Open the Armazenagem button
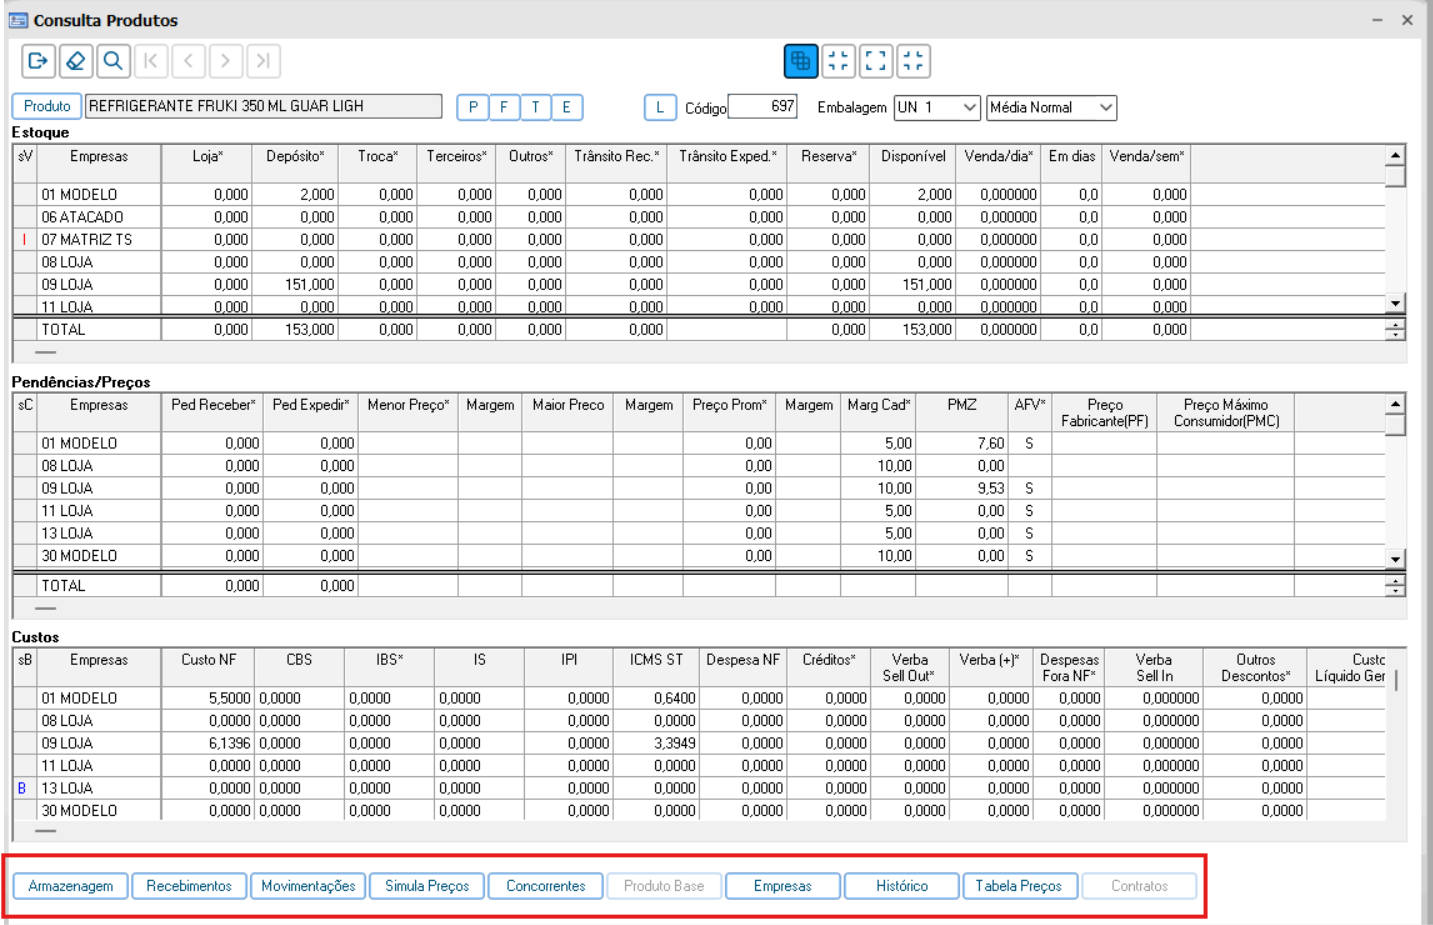 (x=70, y=886)
